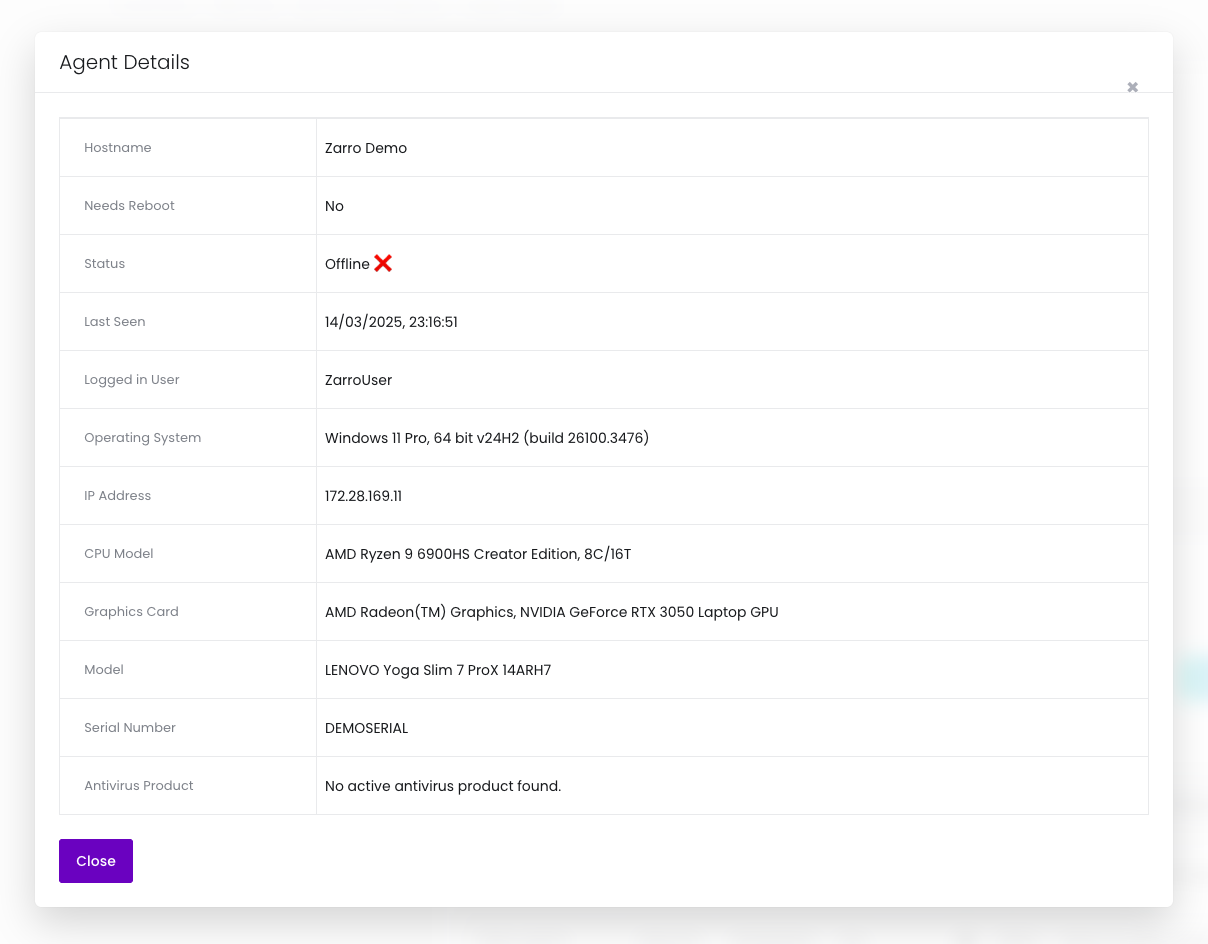1208x944 pixels.
Task: Click the Agent Details dialog title
Action: coord(124,62)
